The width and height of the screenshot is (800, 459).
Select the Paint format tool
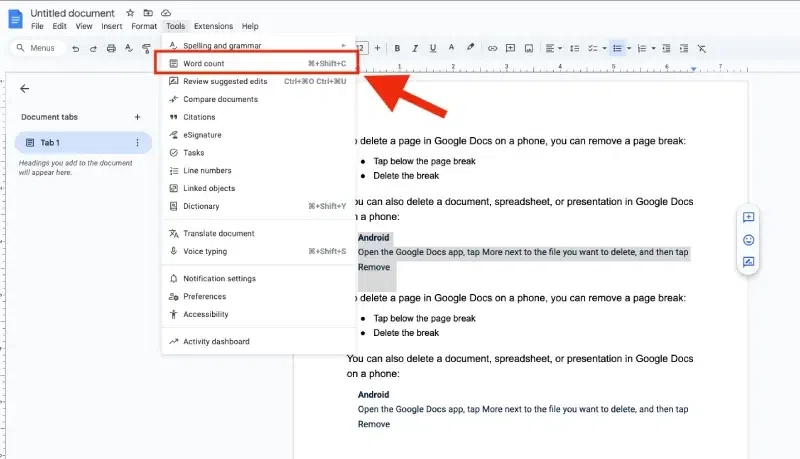click(146, 48)
